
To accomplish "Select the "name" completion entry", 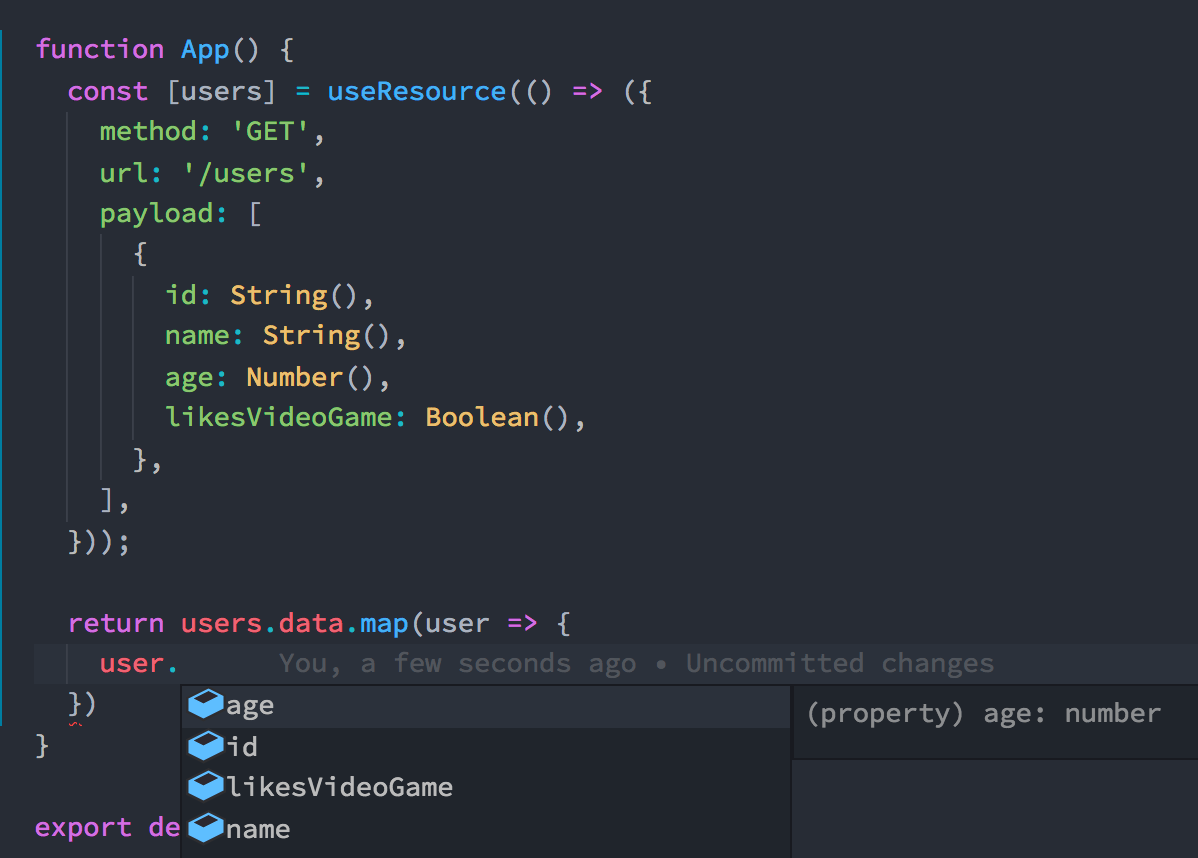I will (x=262, y=828).
